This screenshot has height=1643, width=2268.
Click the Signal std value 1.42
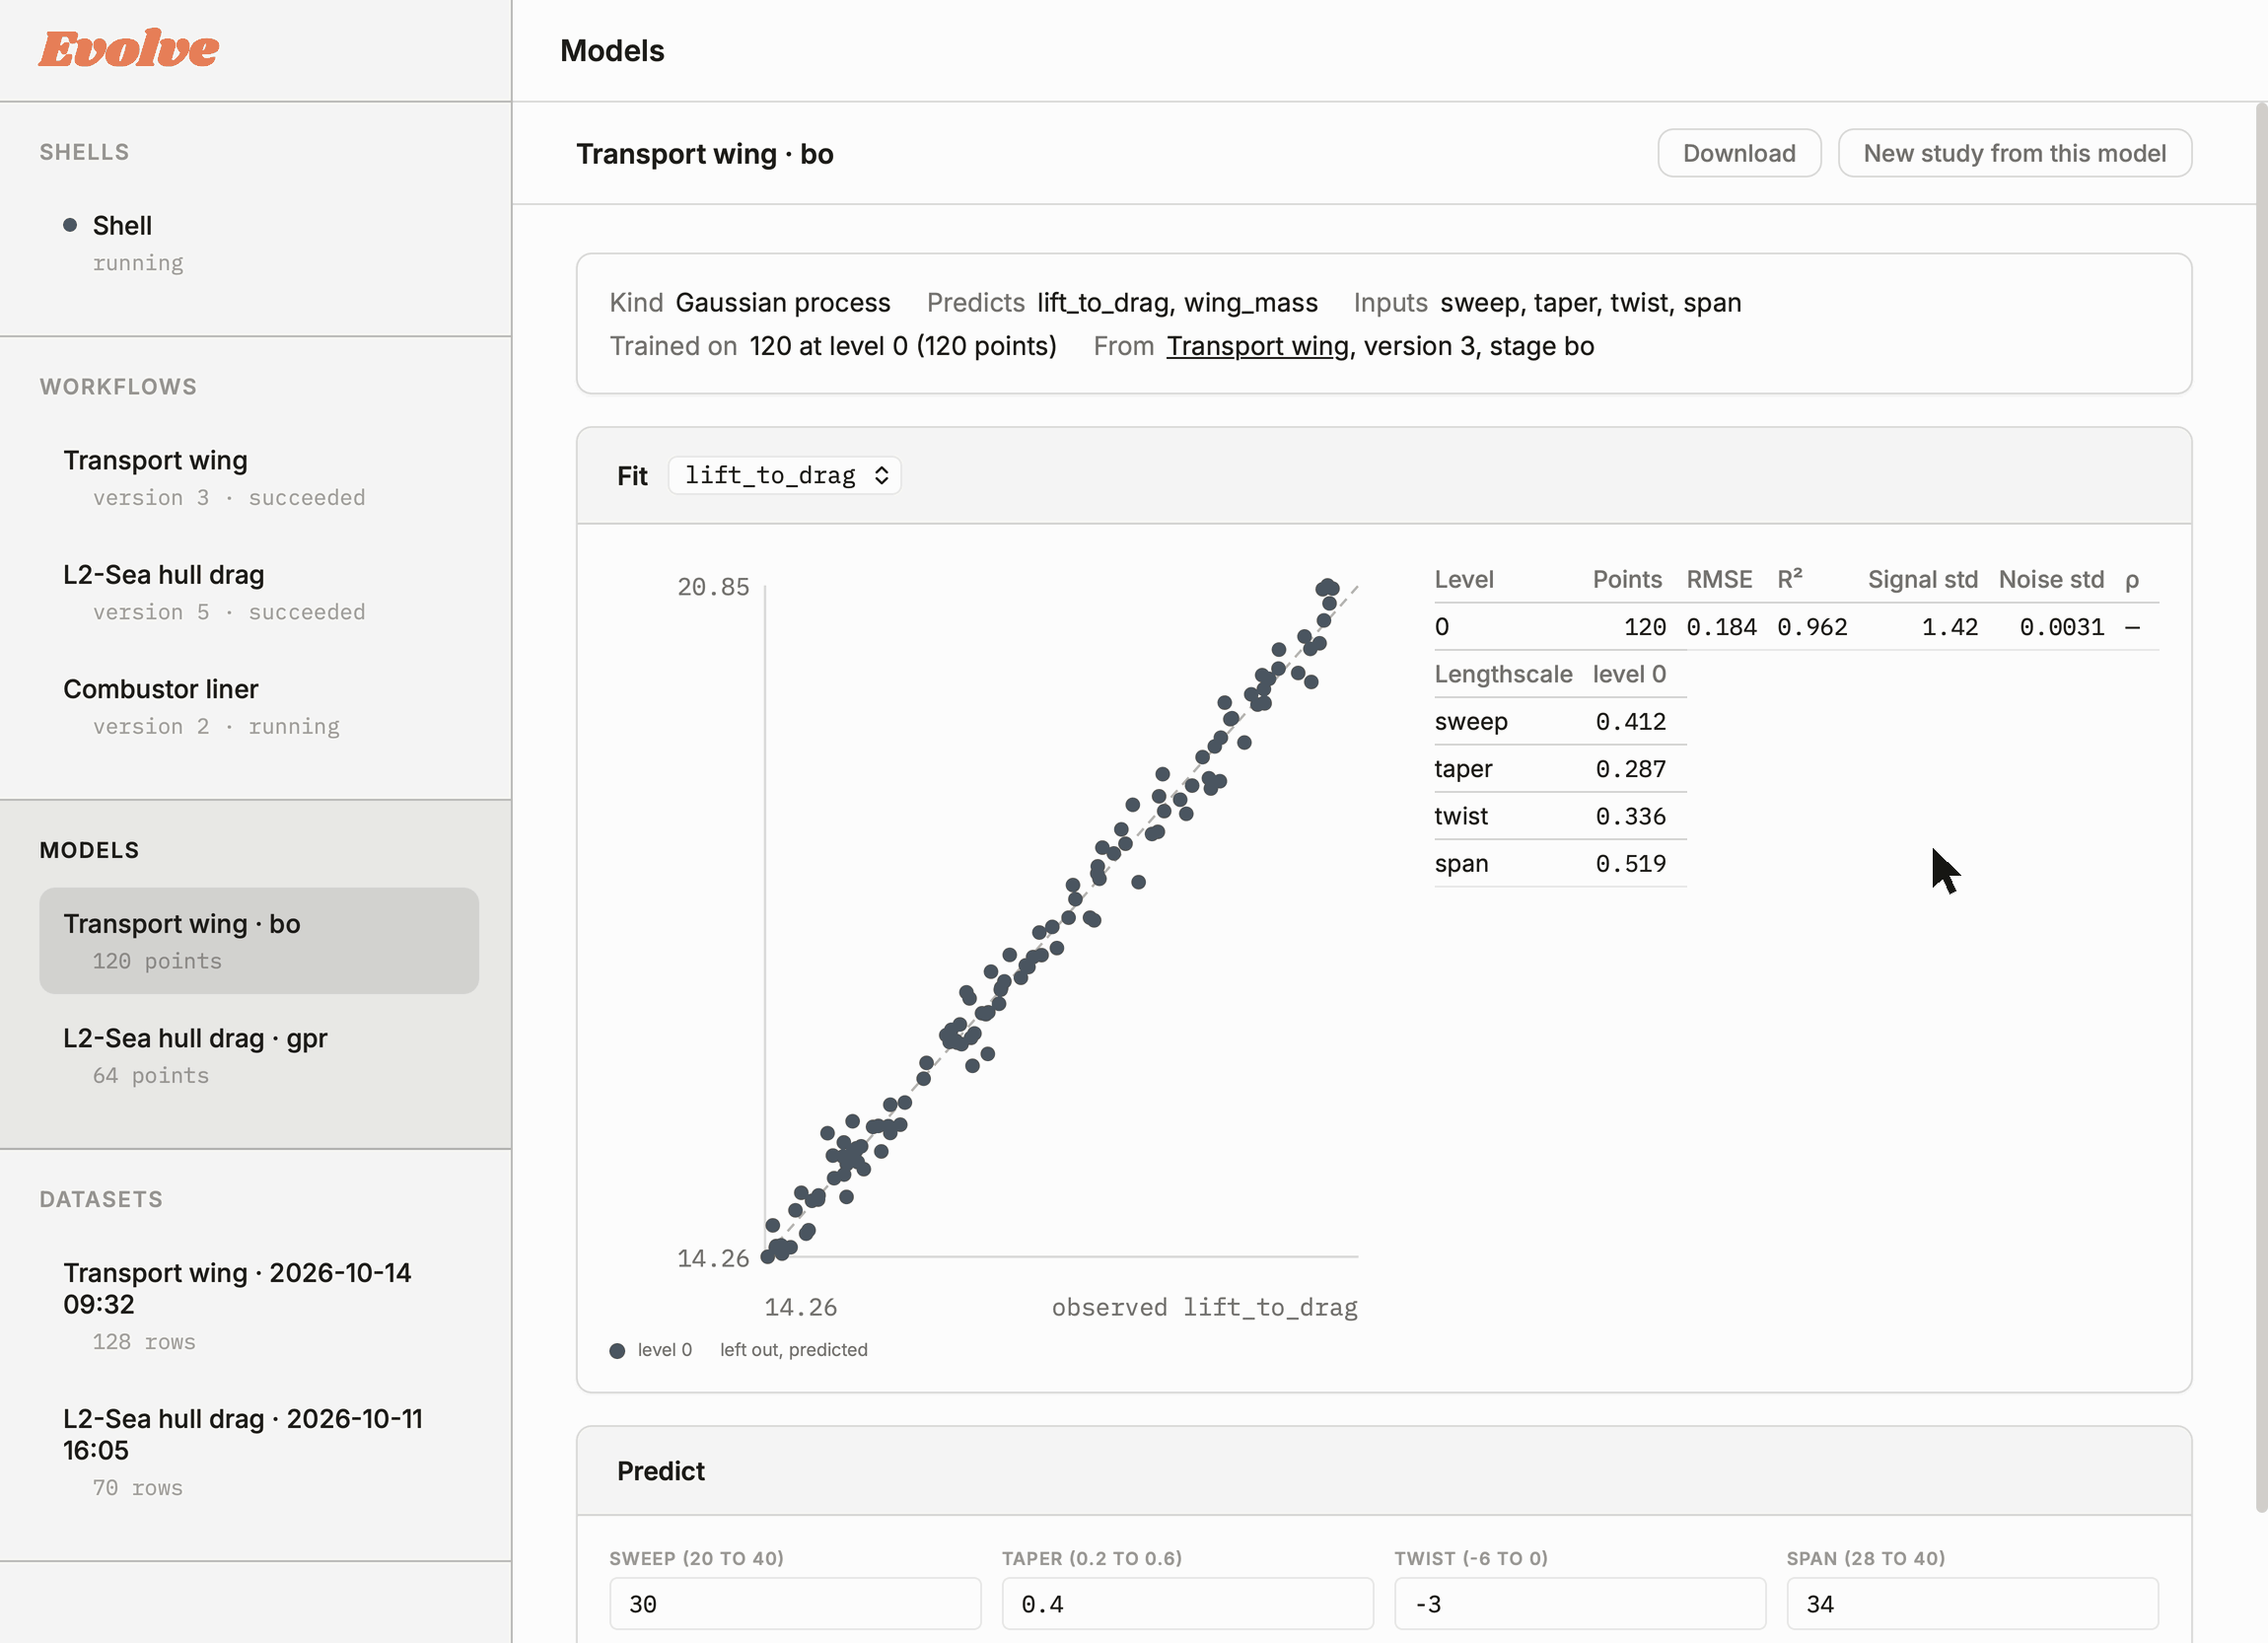[1949, 627]
